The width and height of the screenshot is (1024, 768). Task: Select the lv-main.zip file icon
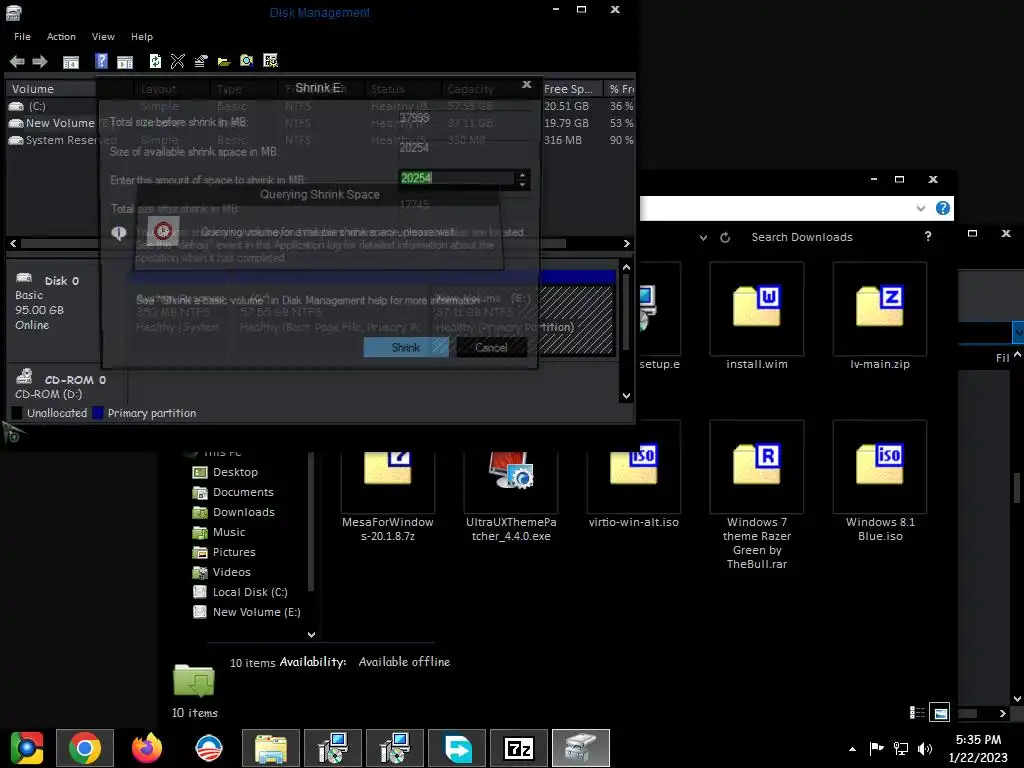[x=880, y=308]
